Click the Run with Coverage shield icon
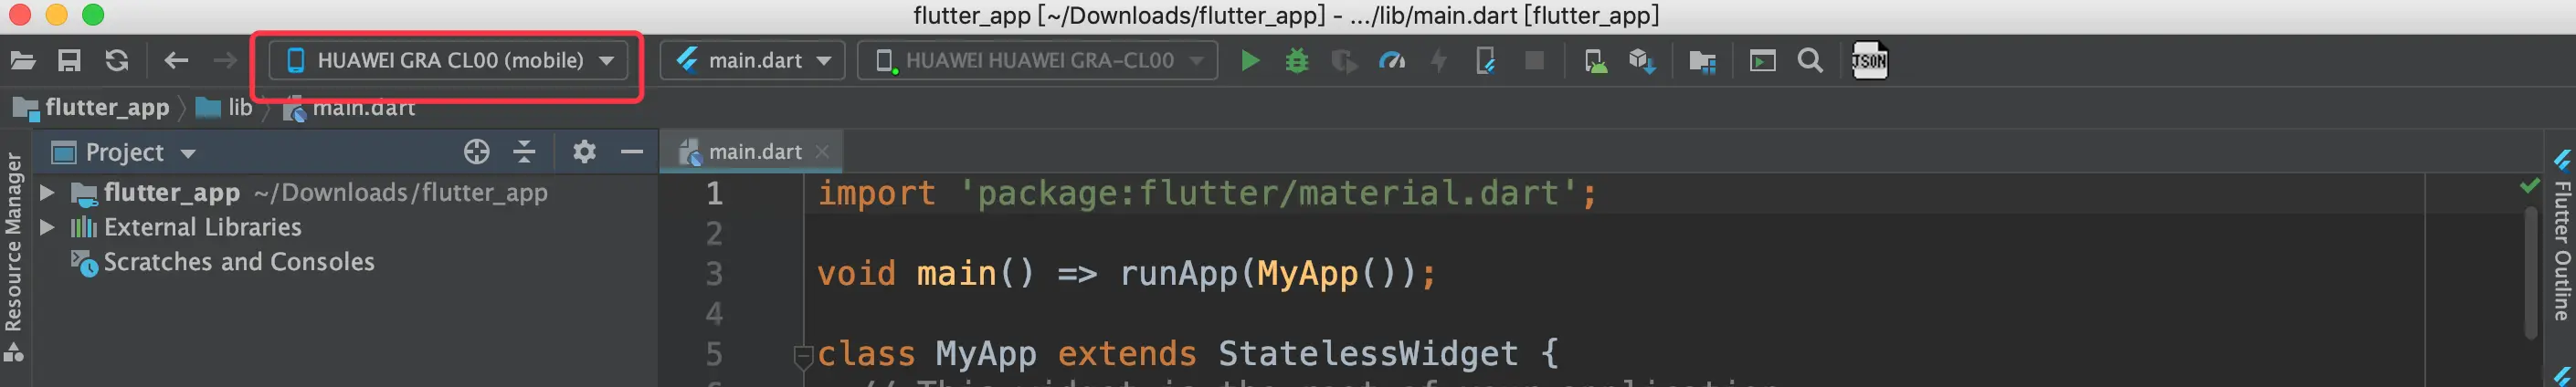Viewport: 2576px width, 387px height. [1344, 61]
